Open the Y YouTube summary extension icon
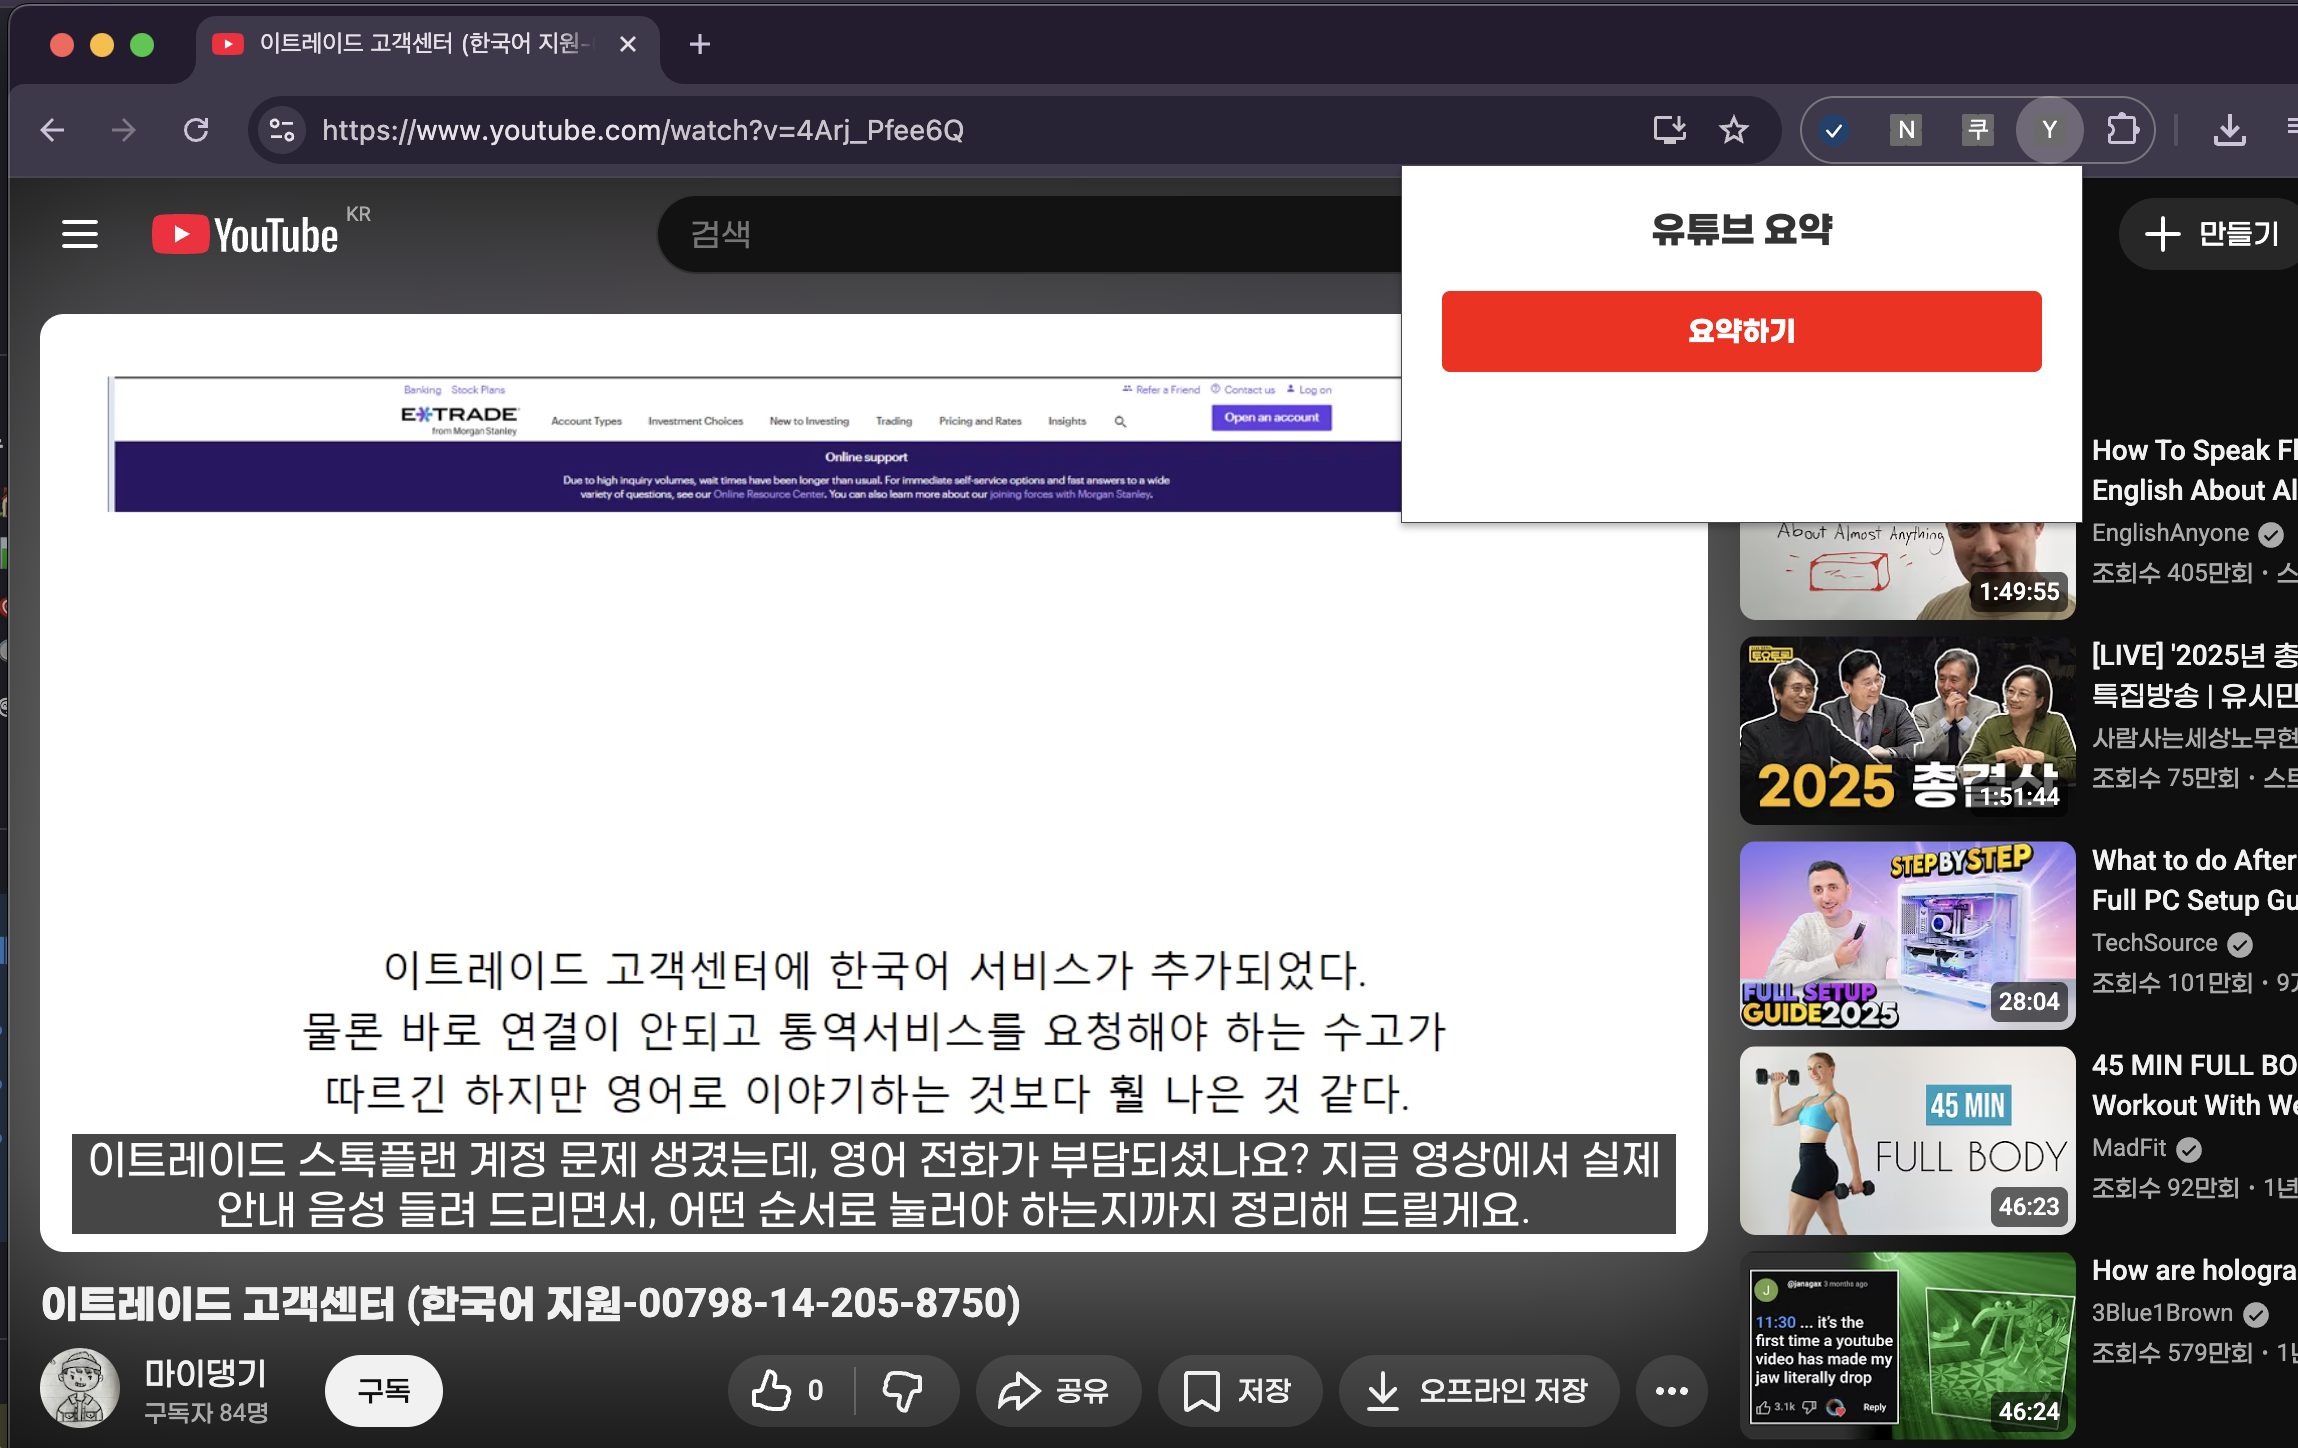This screenshot has height=1448, width=2298. click(x=2049, y=130)
